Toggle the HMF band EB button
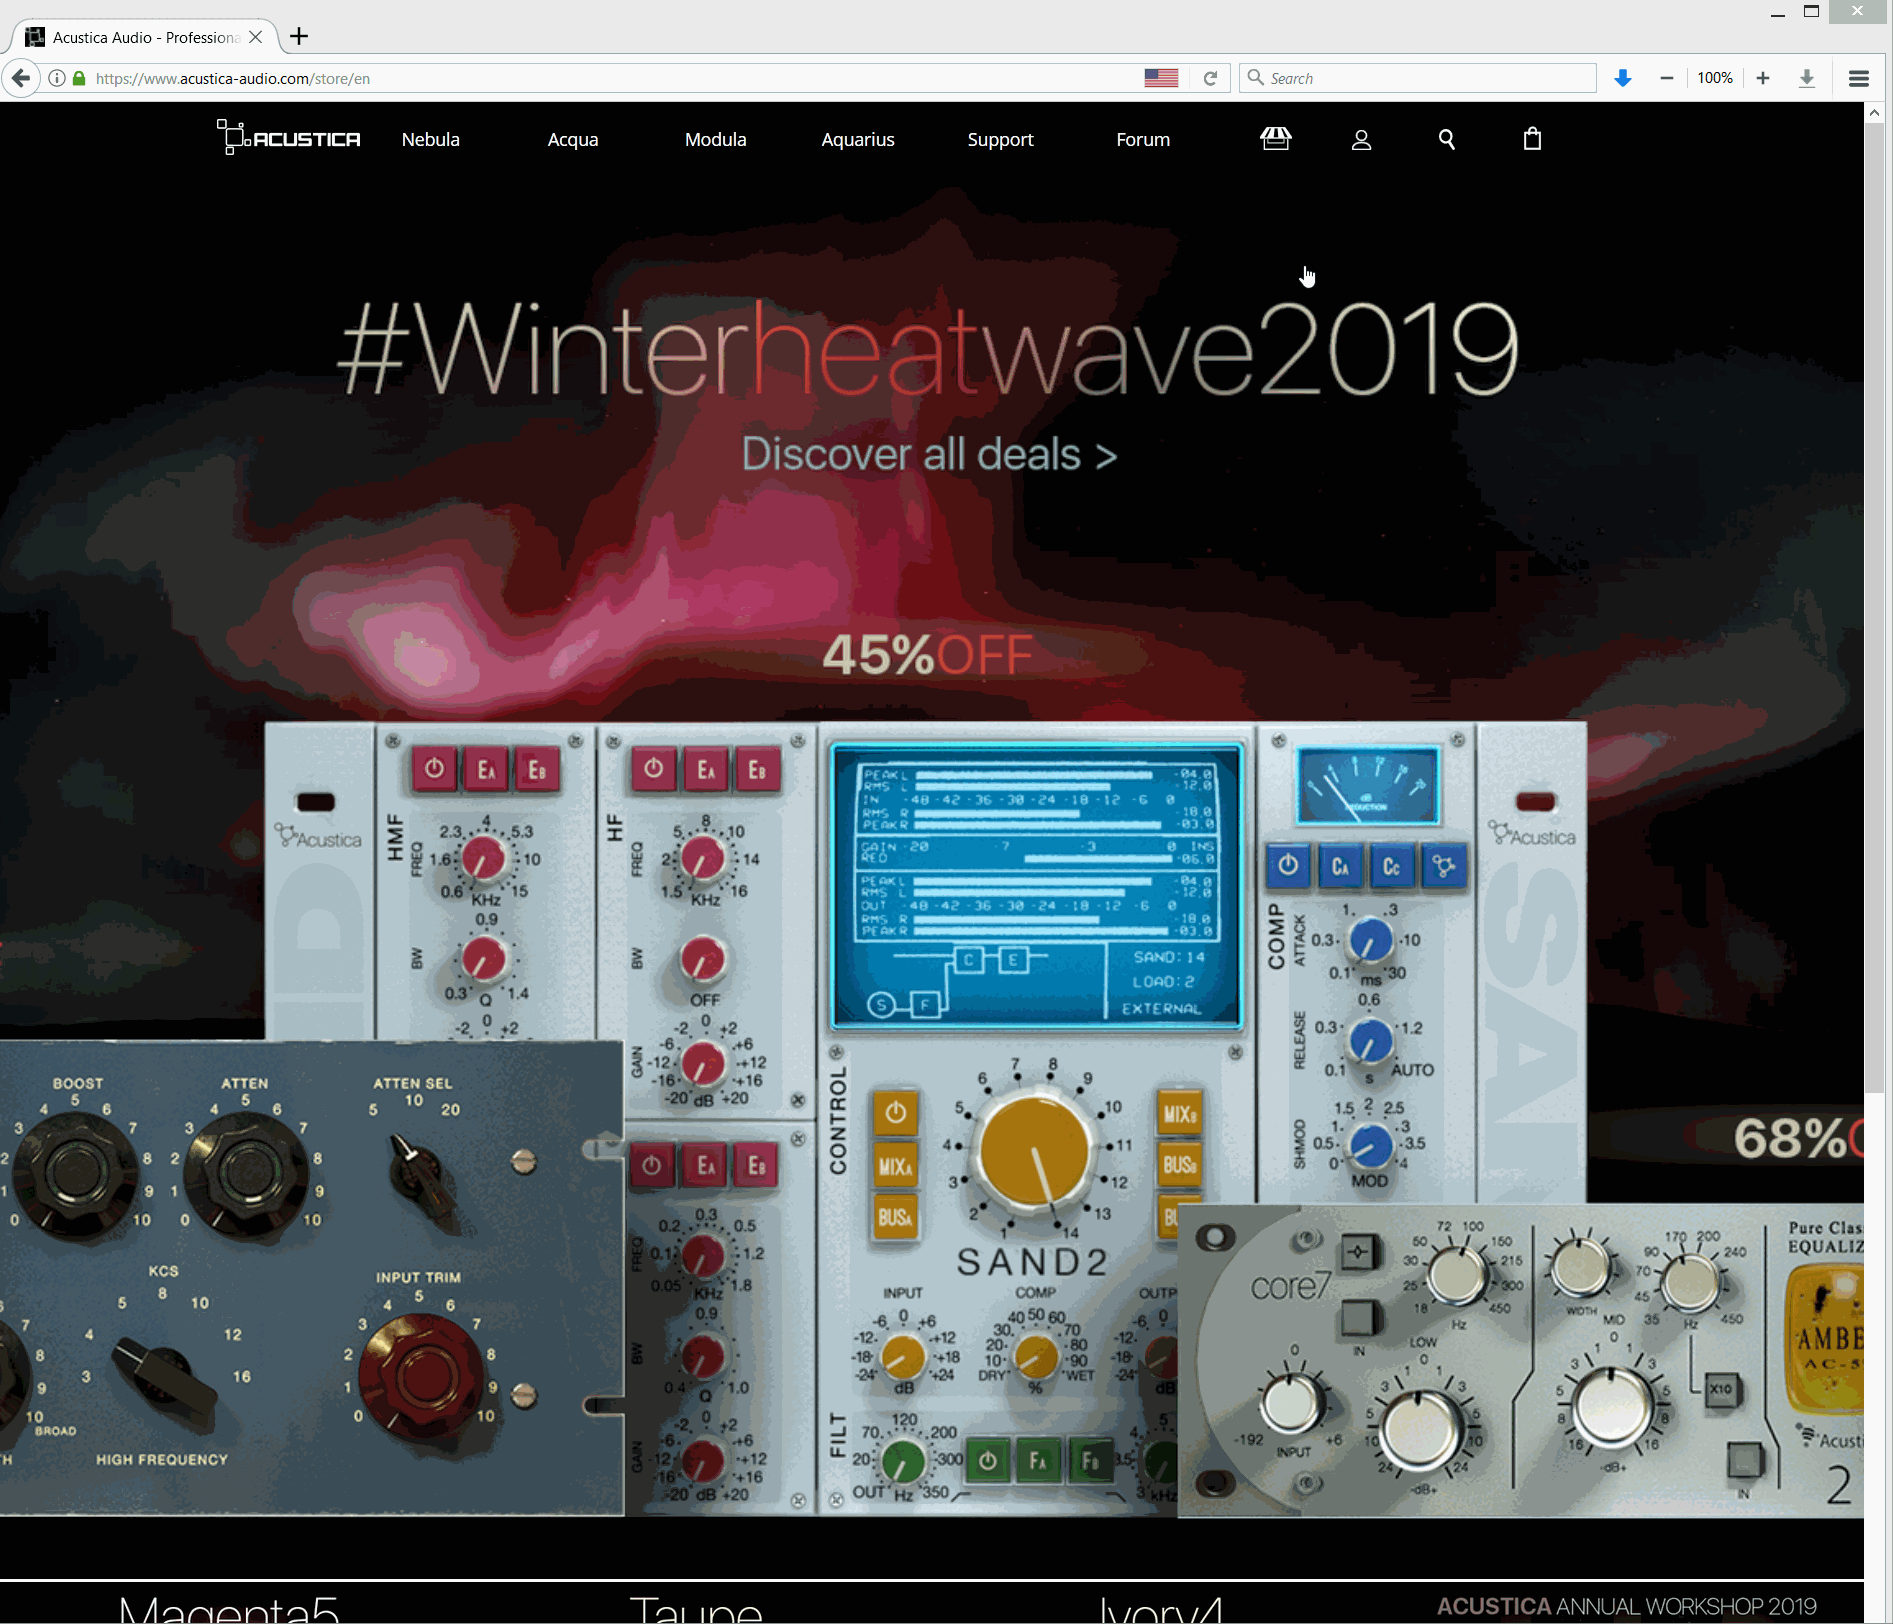 pos(538,769)
